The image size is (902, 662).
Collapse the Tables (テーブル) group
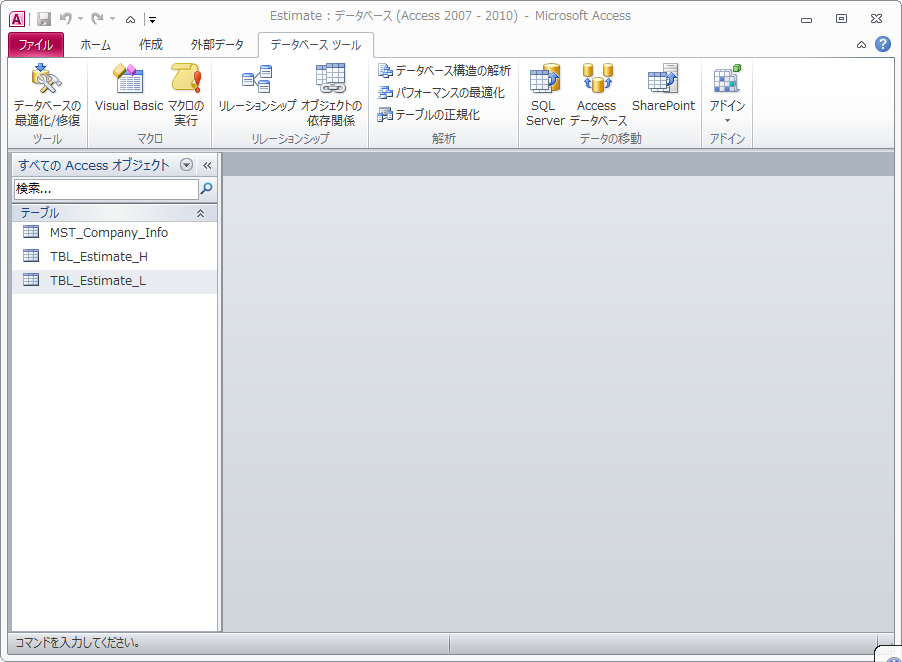[200, 213]
